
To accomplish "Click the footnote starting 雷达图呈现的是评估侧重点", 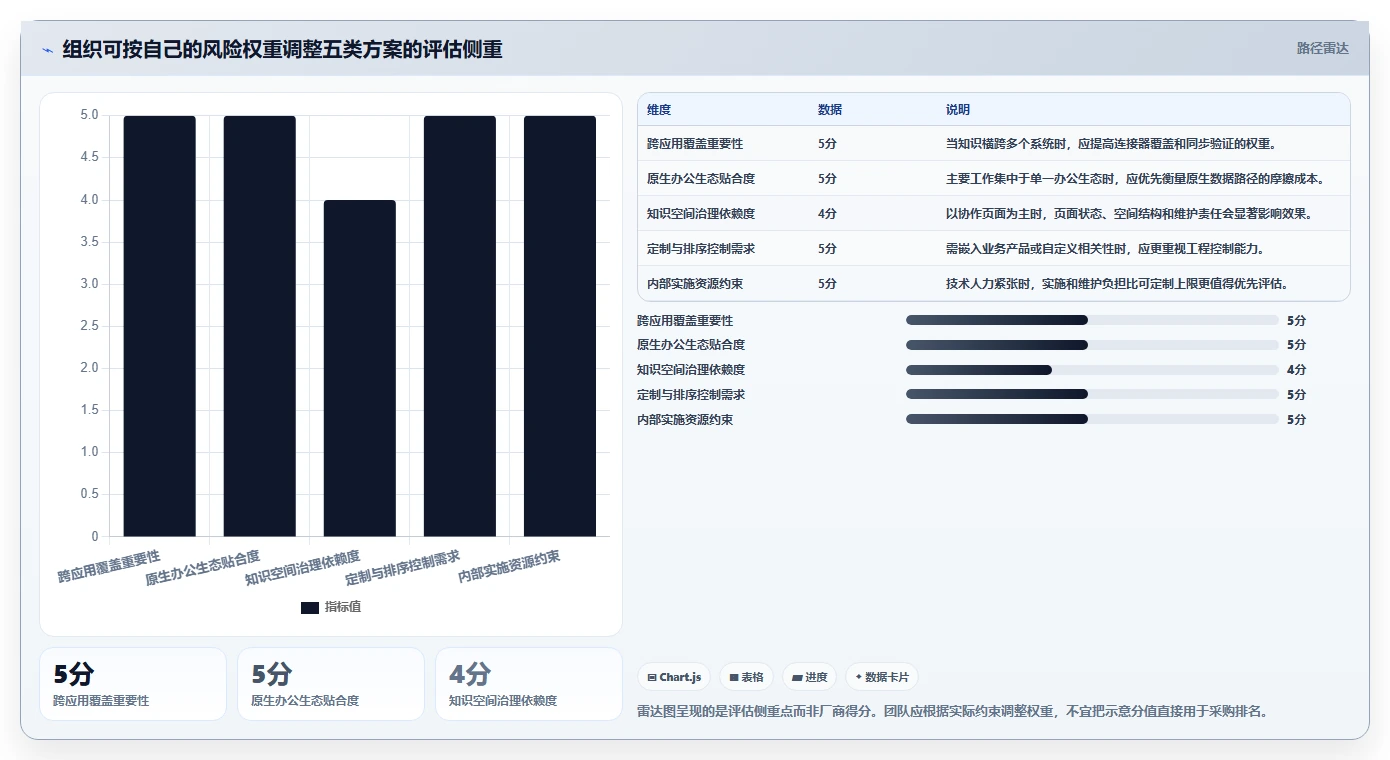I will (x=953, y=712).
